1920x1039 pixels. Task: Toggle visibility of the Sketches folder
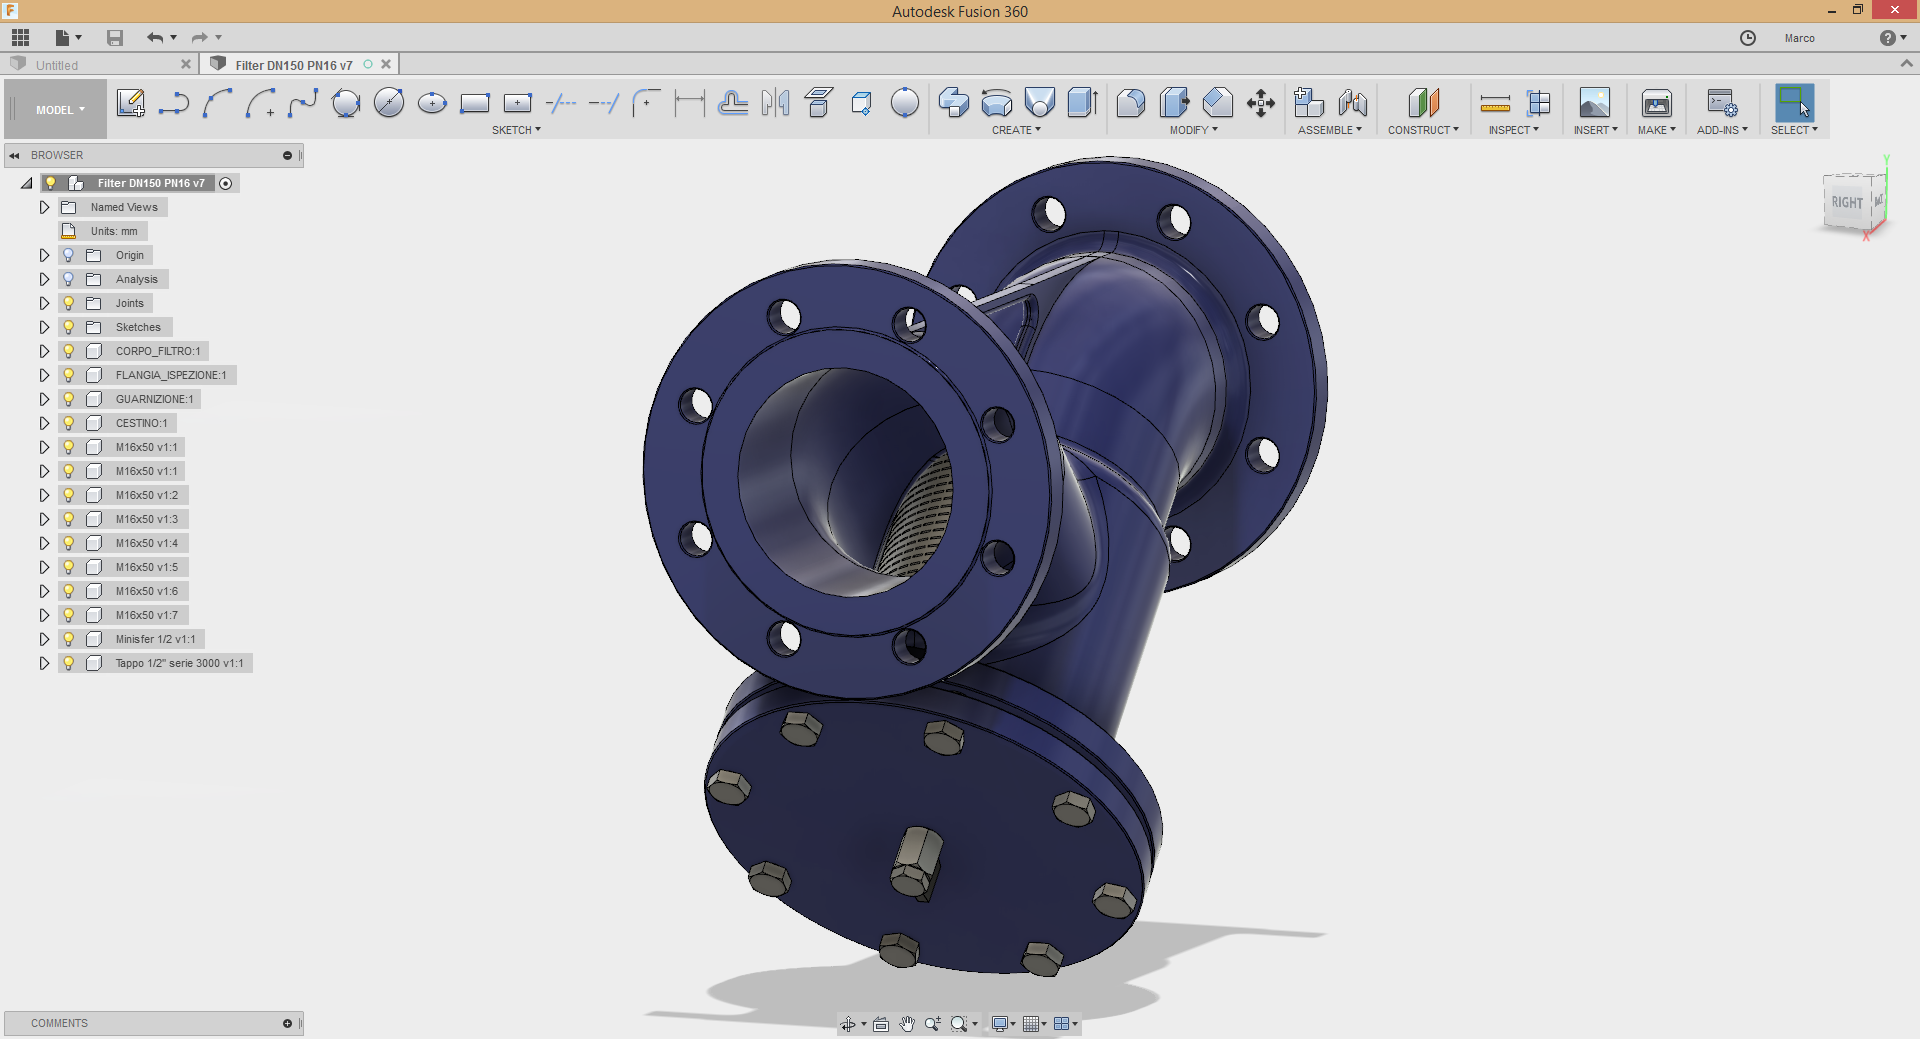[69, 327]
